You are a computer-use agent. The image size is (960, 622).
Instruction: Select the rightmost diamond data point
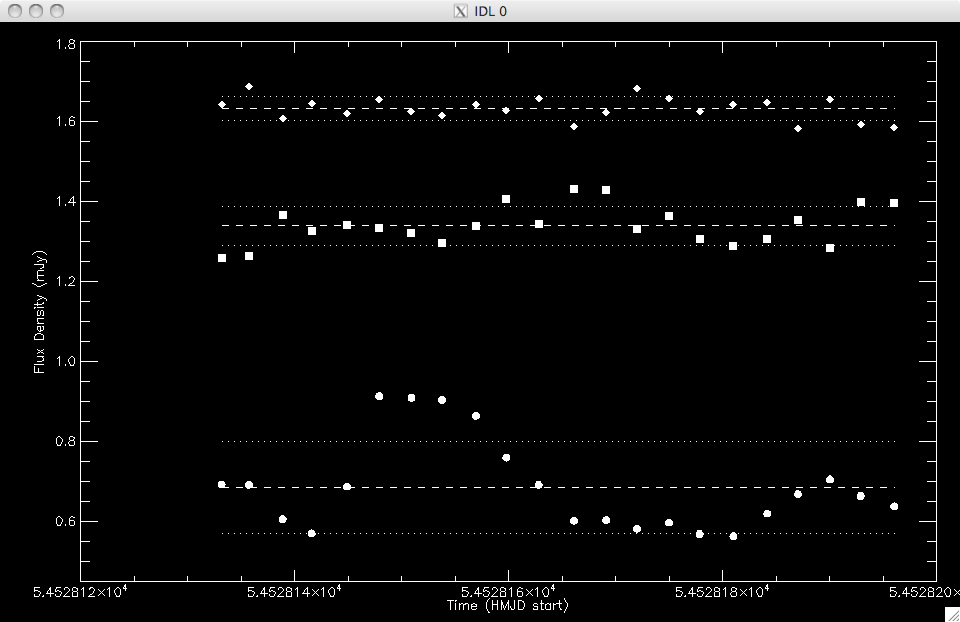pyautogui.click(x=893, y=128)
